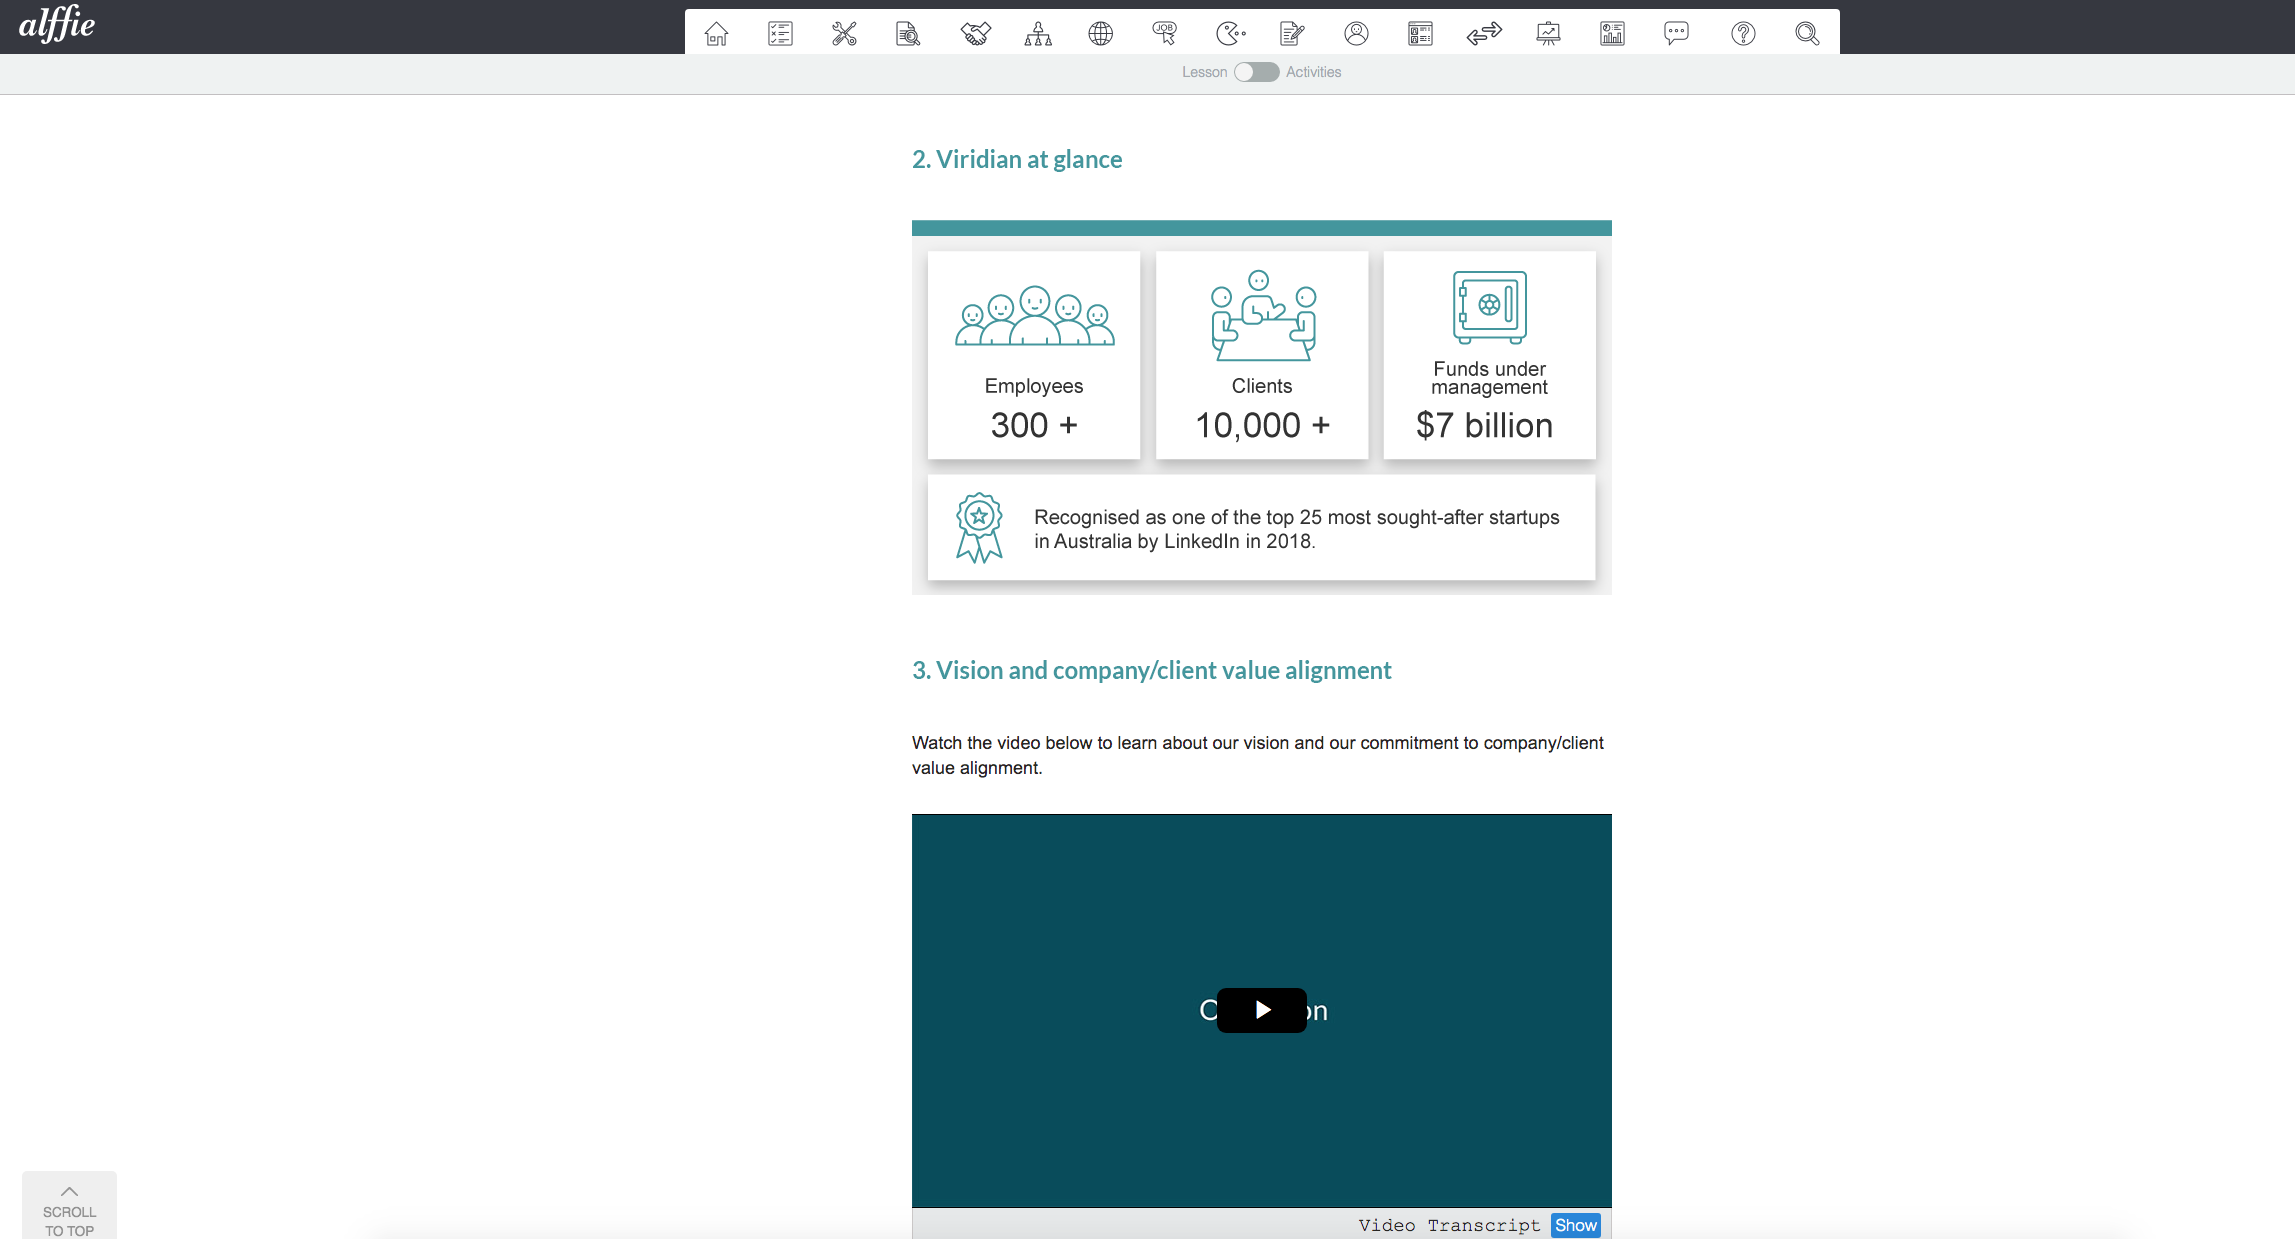This screenshot has height=1239, width=2295.
Task: Click the Funds under management card
Action: [x=1490, y=355]
